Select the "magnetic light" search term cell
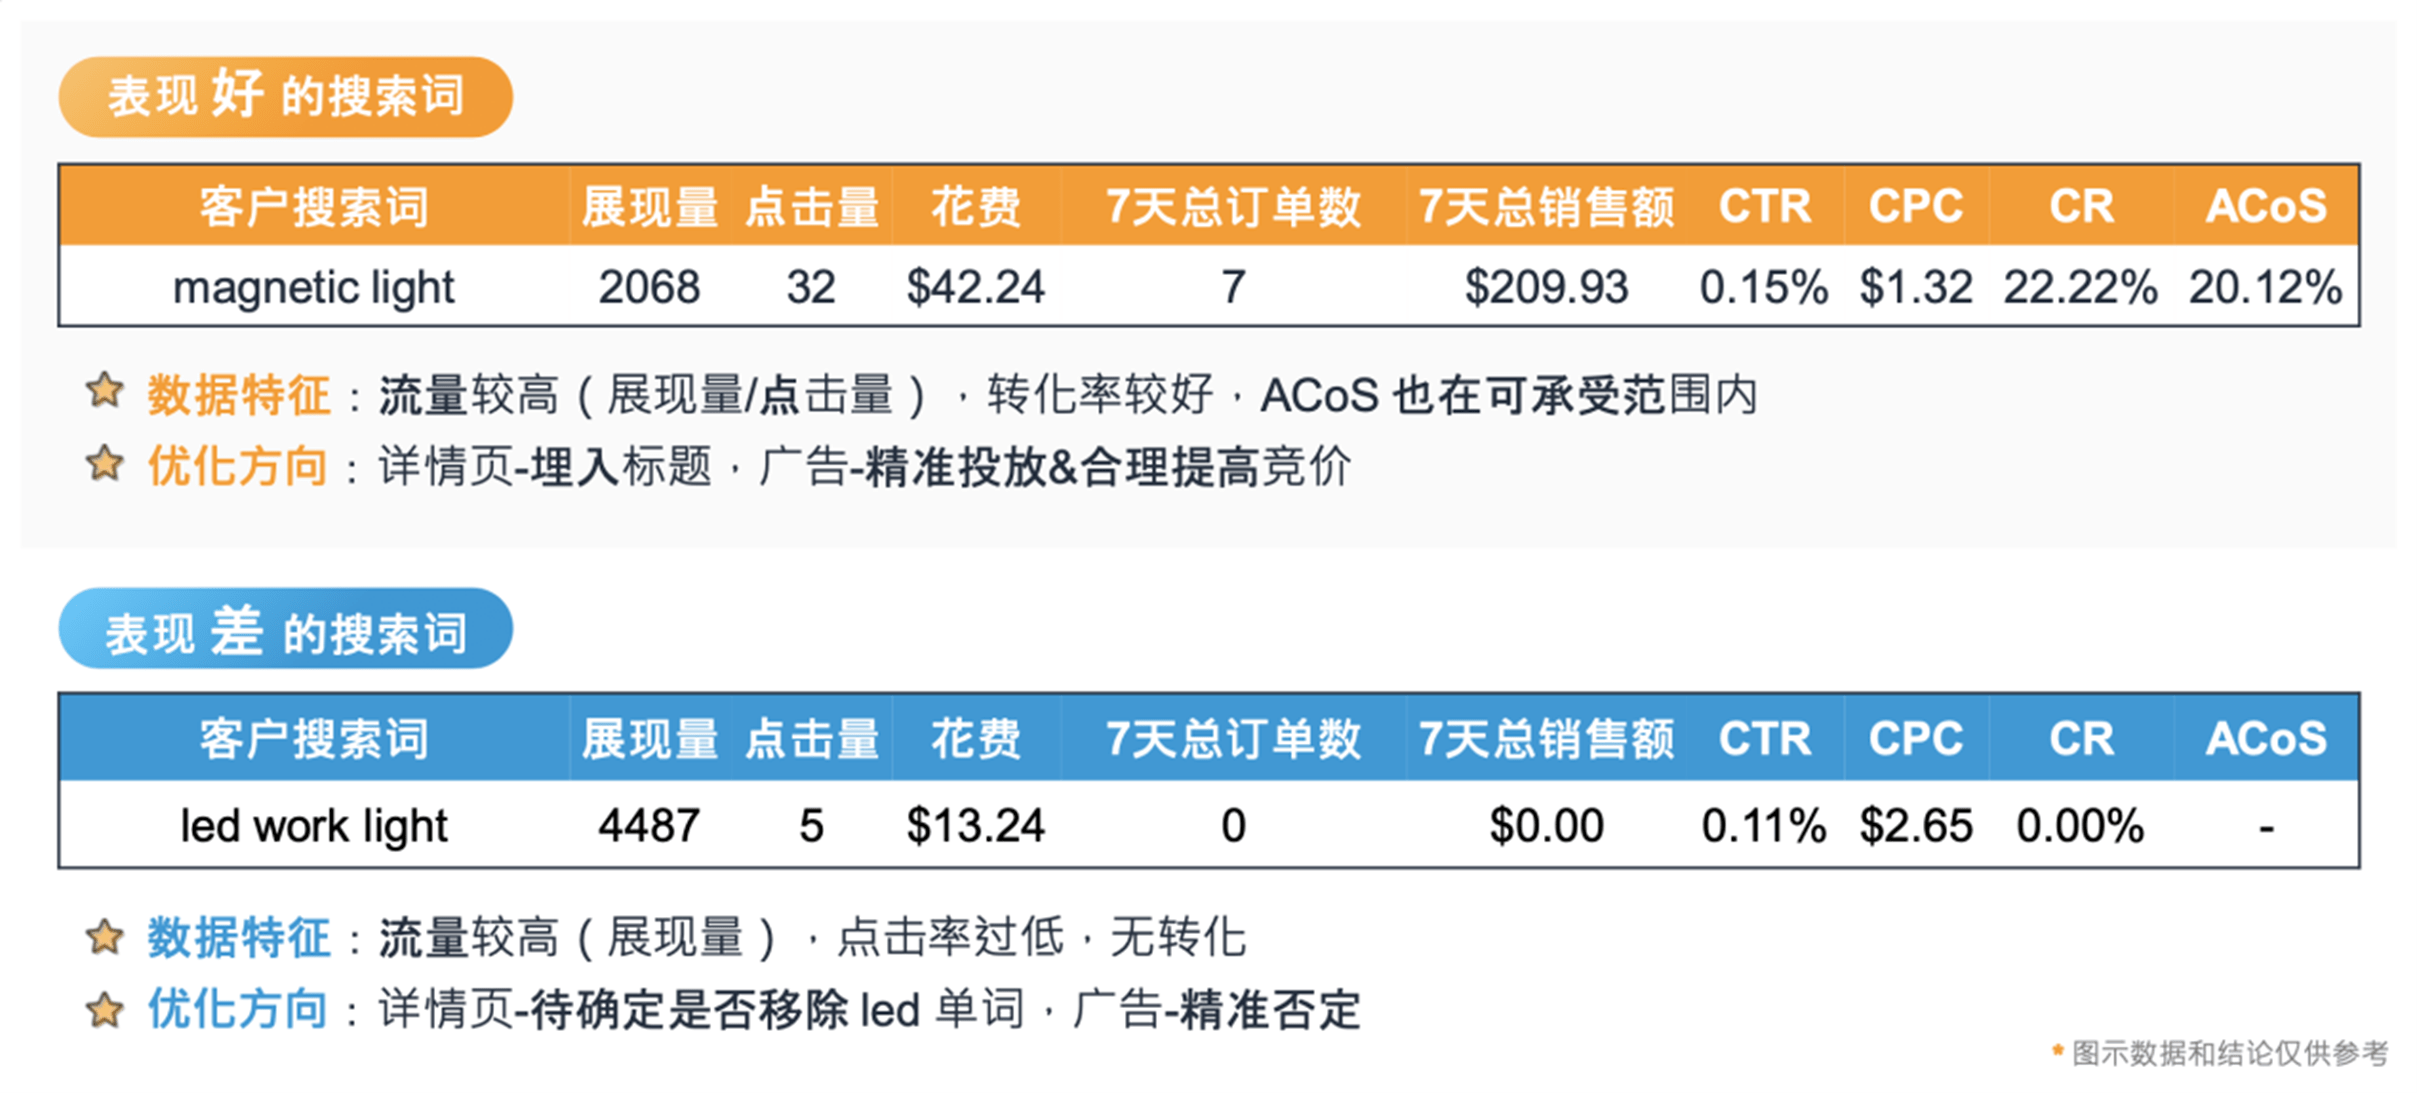The height and width of the screenshot is (1093, 2417). pos(314,288)
